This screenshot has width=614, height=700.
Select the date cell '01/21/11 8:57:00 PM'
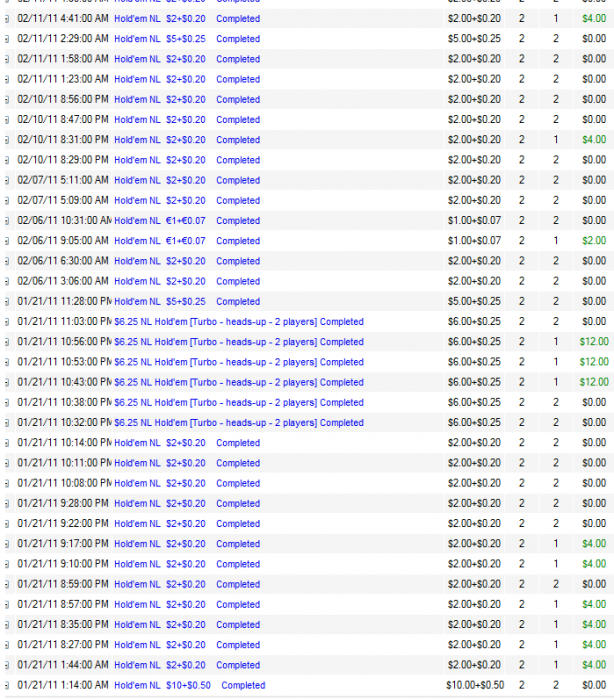point(63,604)
